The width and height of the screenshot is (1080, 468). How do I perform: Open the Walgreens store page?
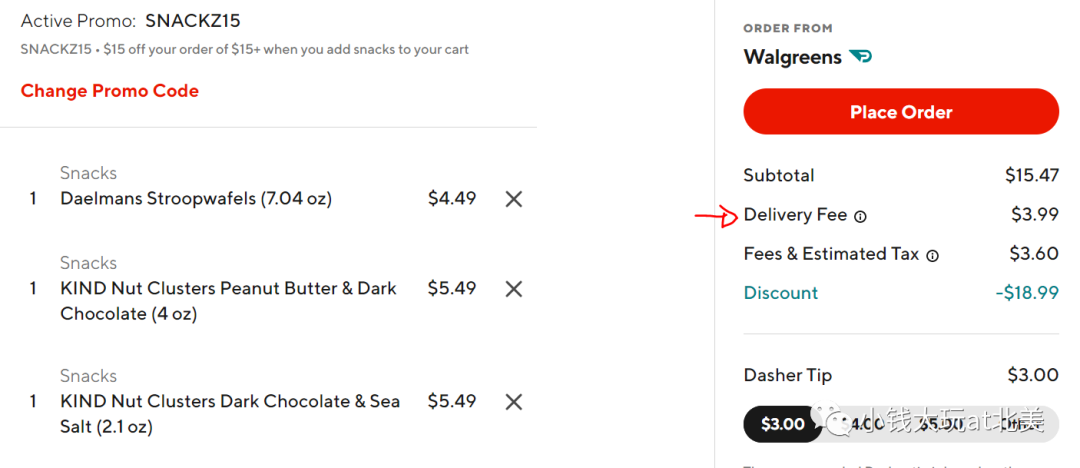point(793,57)
